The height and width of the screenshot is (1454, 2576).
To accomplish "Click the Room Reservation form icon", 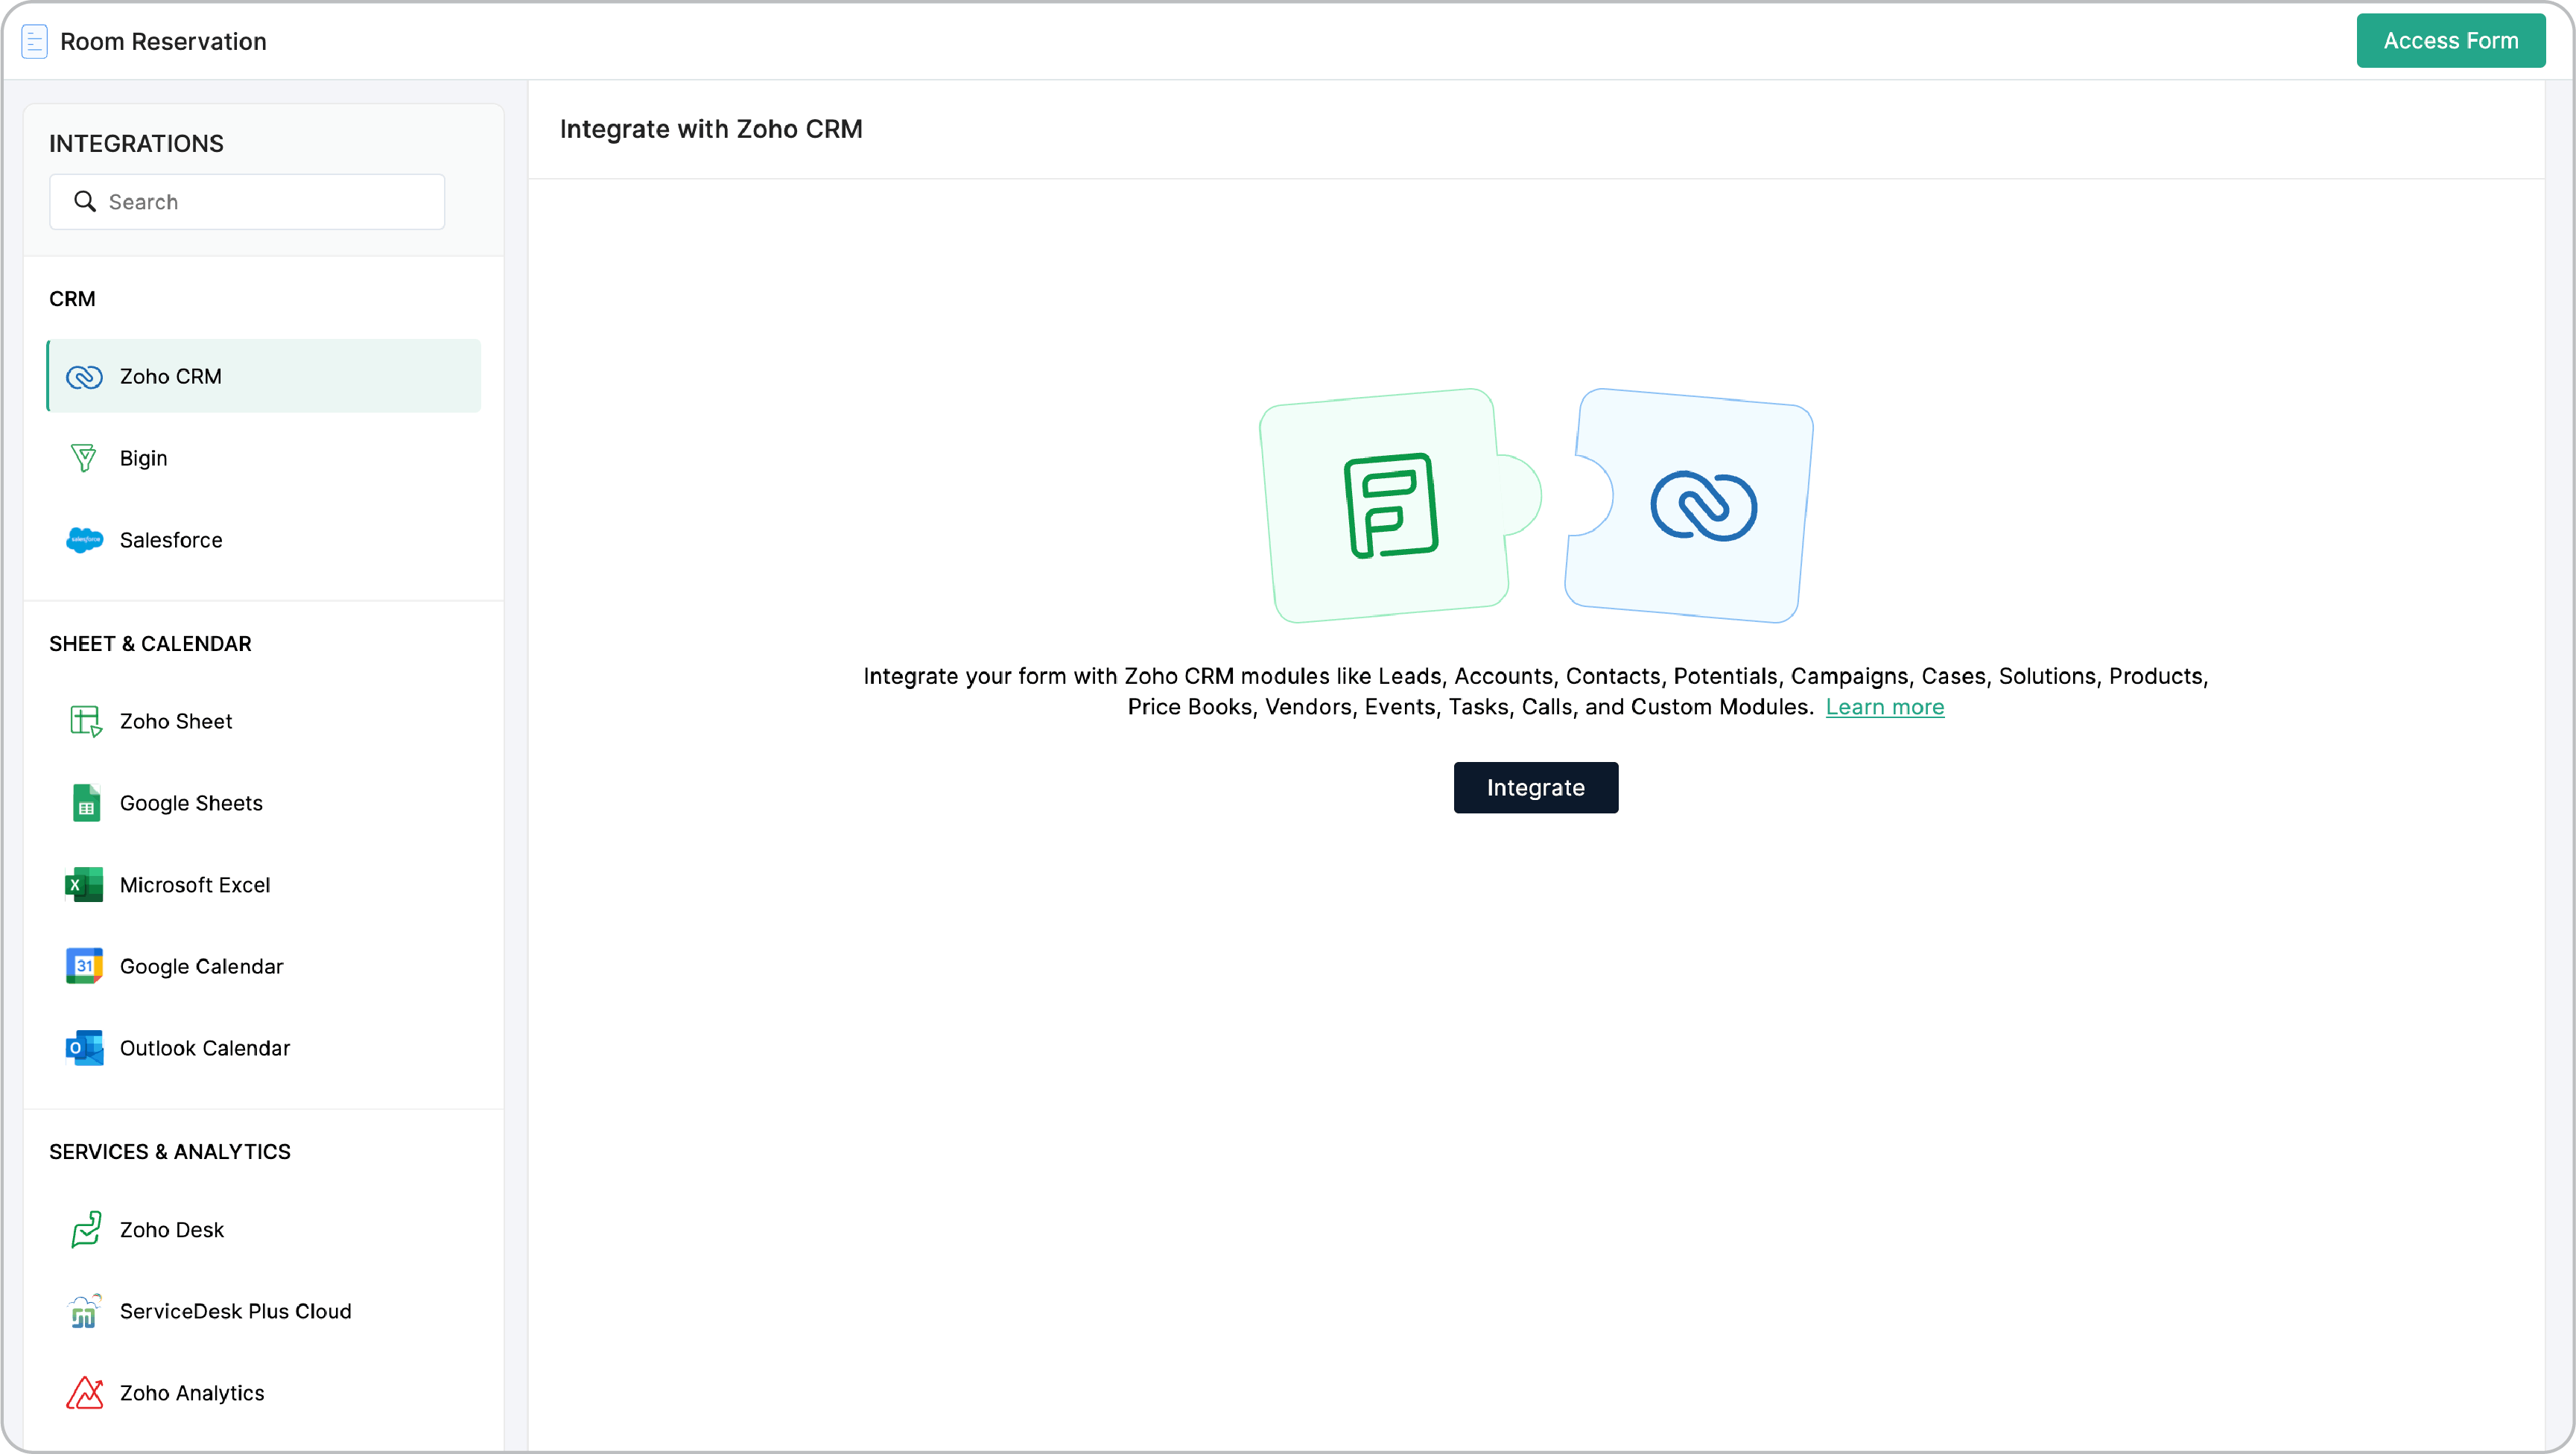I will 35,42.
